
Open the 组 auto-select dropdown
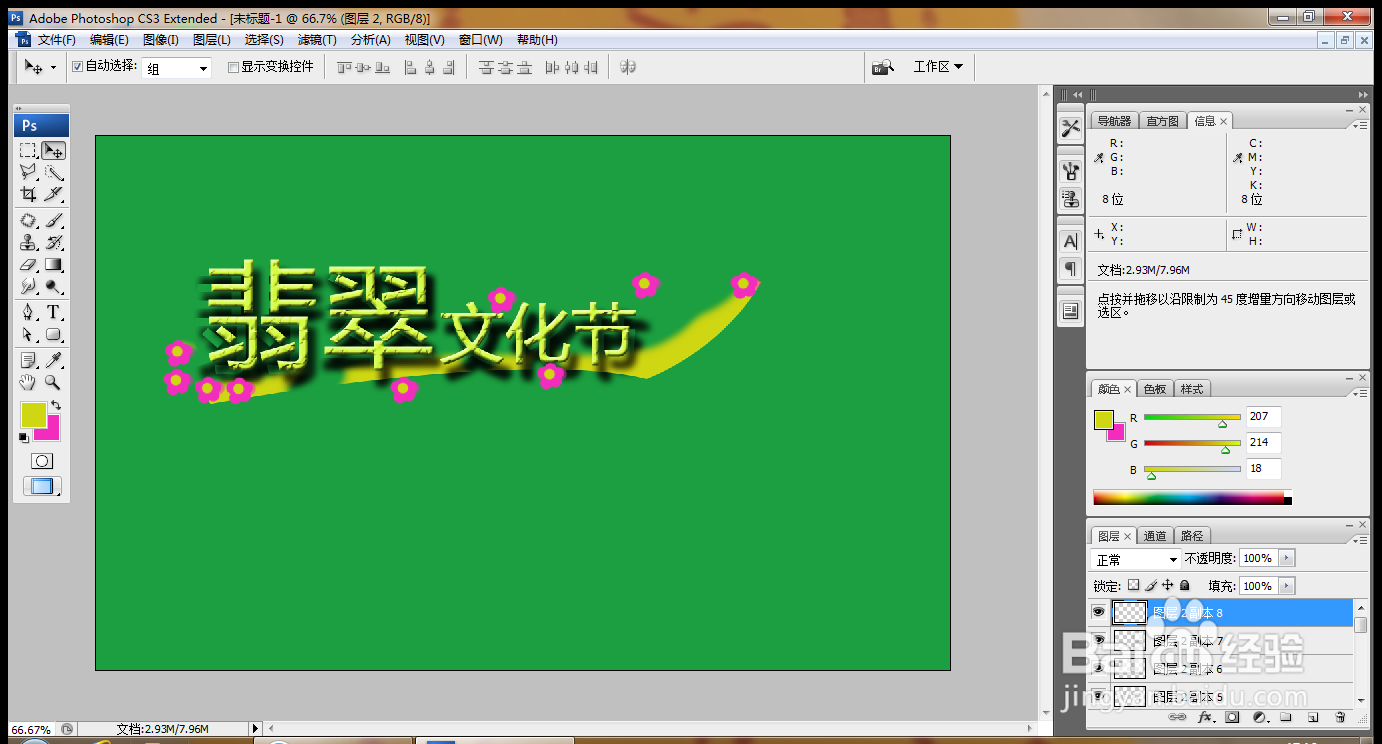point(177,68)
